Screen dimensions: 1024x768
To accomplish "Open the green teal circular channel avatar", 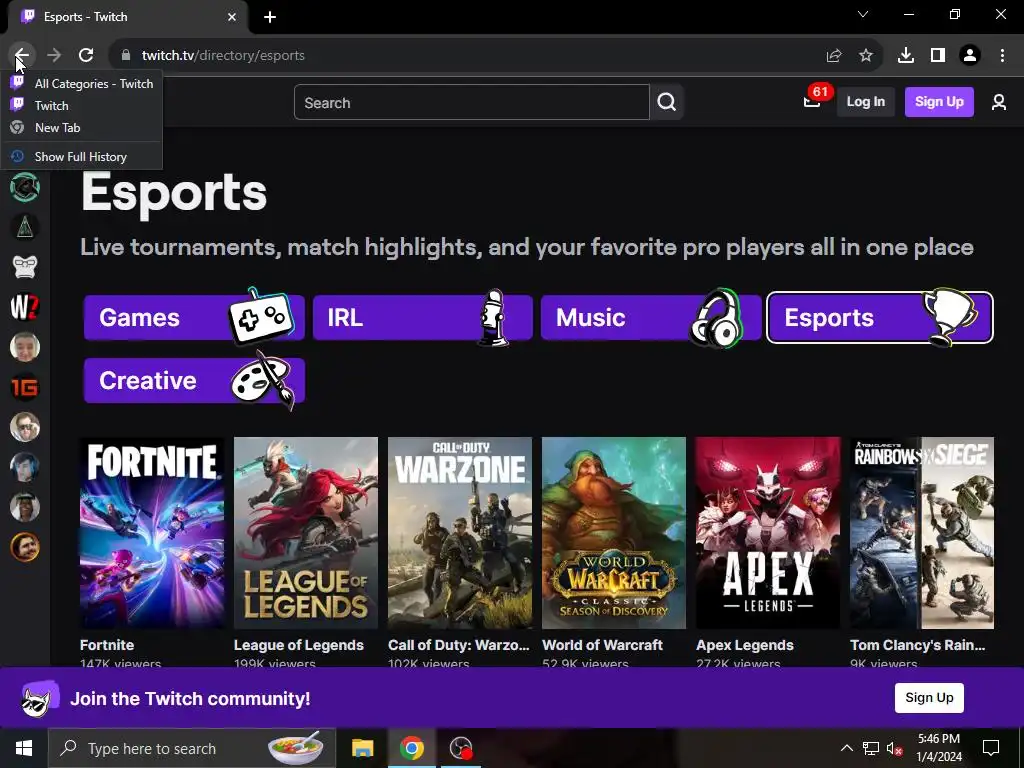I will [x=25, y=187].
